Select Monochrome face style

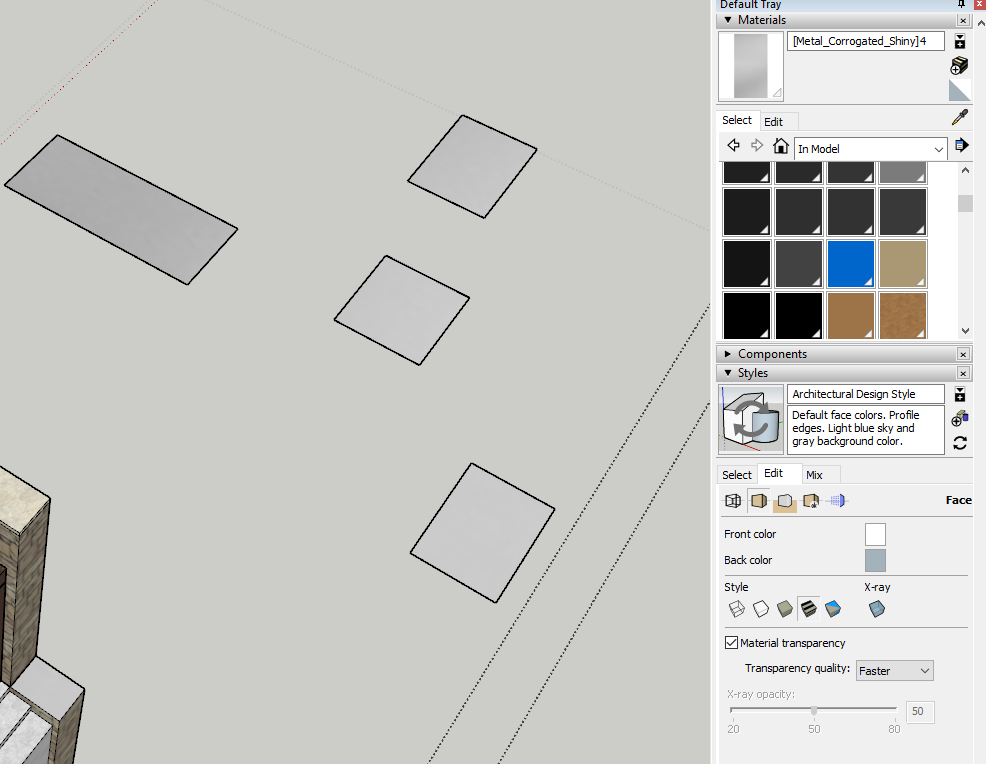coord(833,609)
